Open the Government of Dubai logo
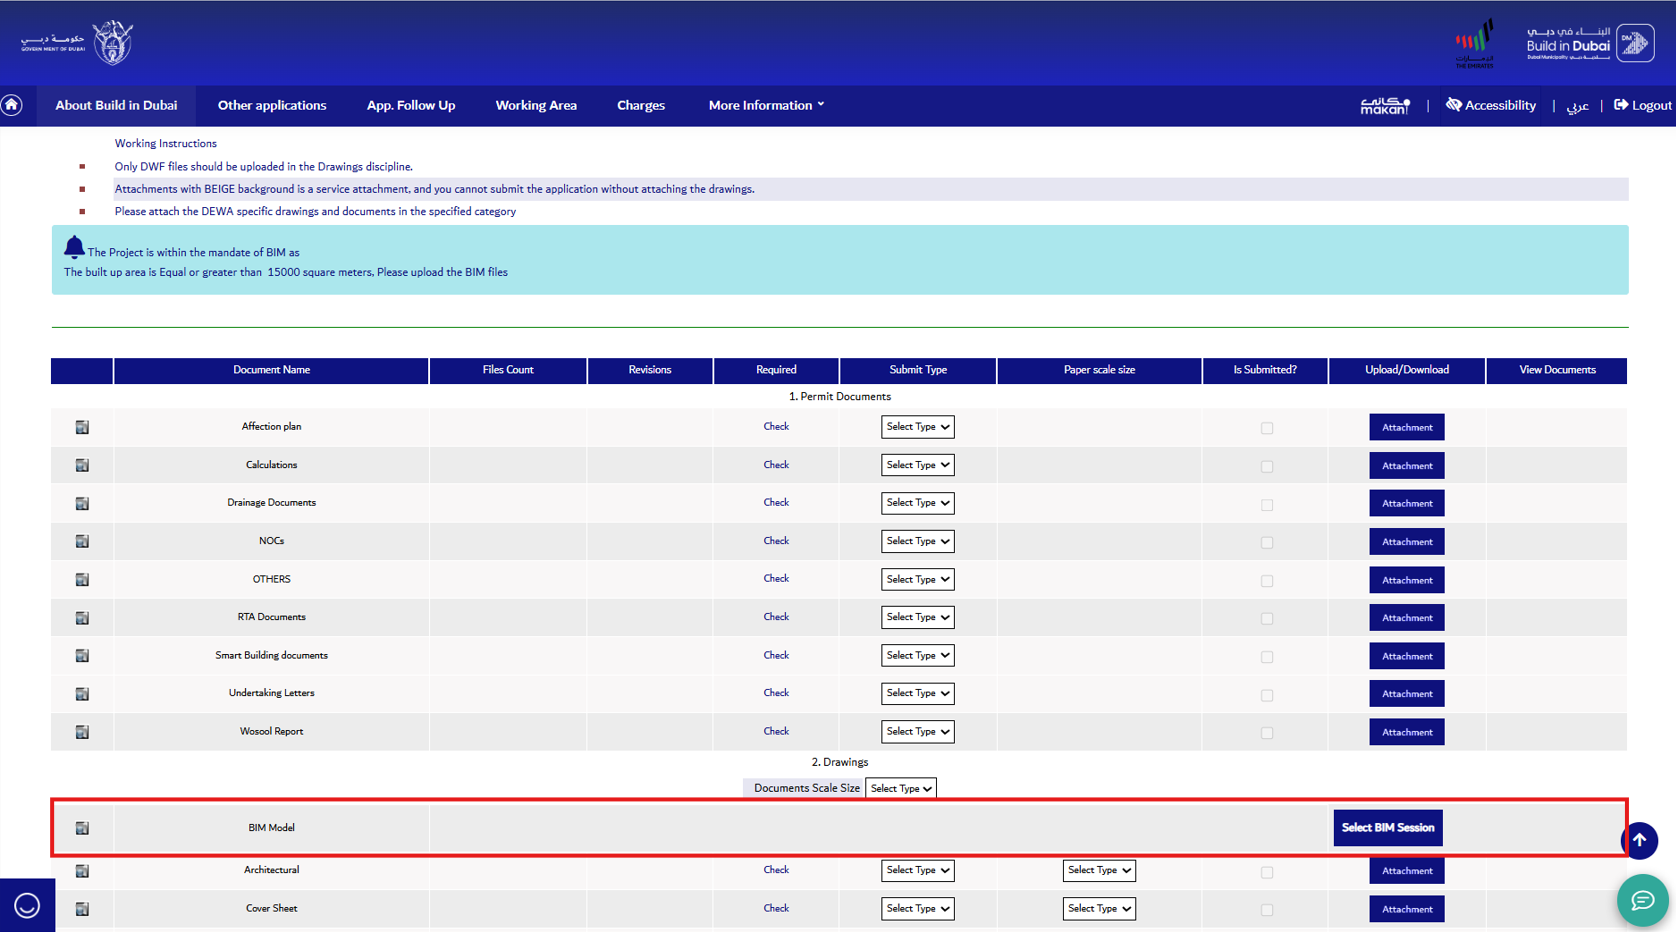The image size is (1676, 932). pyautogui.click(x=77, y=43)
